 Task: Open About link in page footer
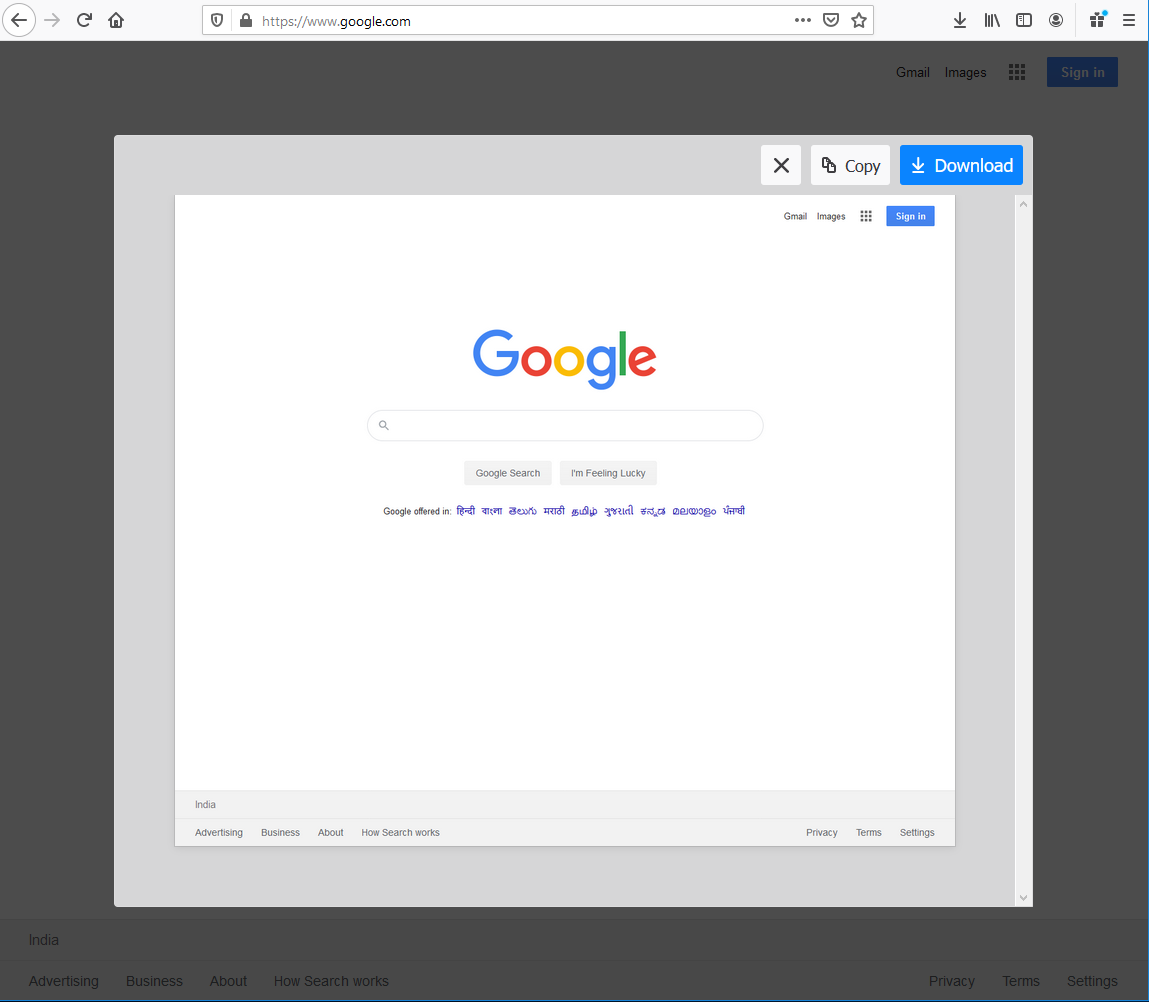pyautogui.click(x=229, y=981)
